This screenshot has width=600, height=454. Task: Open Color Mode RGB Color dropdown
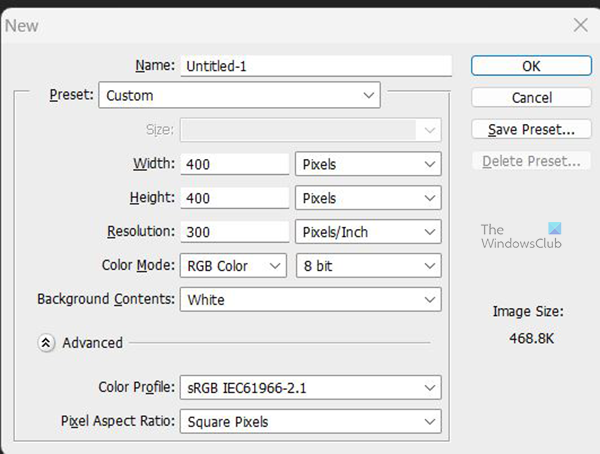tap(233, 266)
